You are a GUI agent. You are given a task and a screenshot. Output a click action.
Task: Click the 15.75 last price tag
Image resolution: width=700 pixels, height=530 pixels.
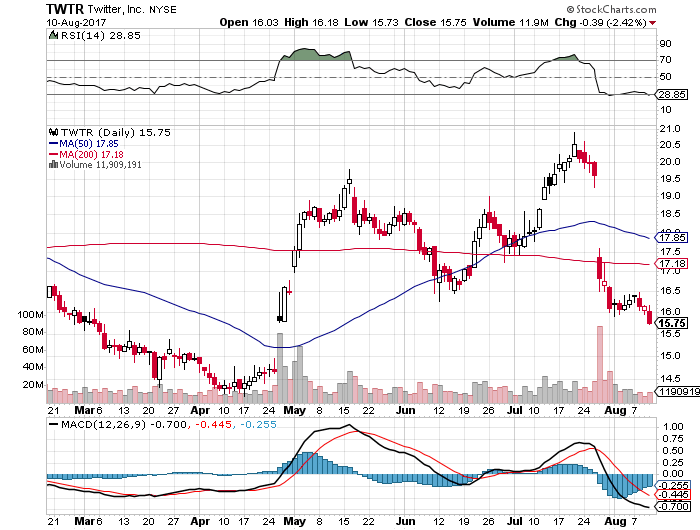(x=672, y=323)
